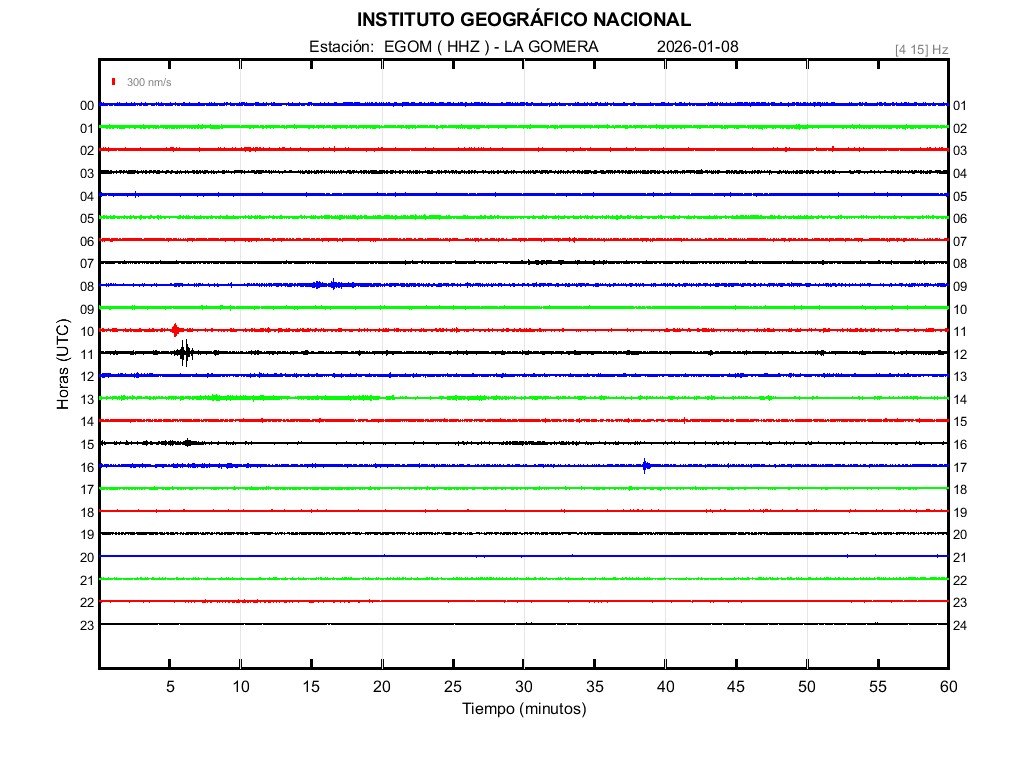This screenshot has height=768, width=1024.
Task: Click the title Instituto Geográfico Nacional
Action: pos(523,20)
